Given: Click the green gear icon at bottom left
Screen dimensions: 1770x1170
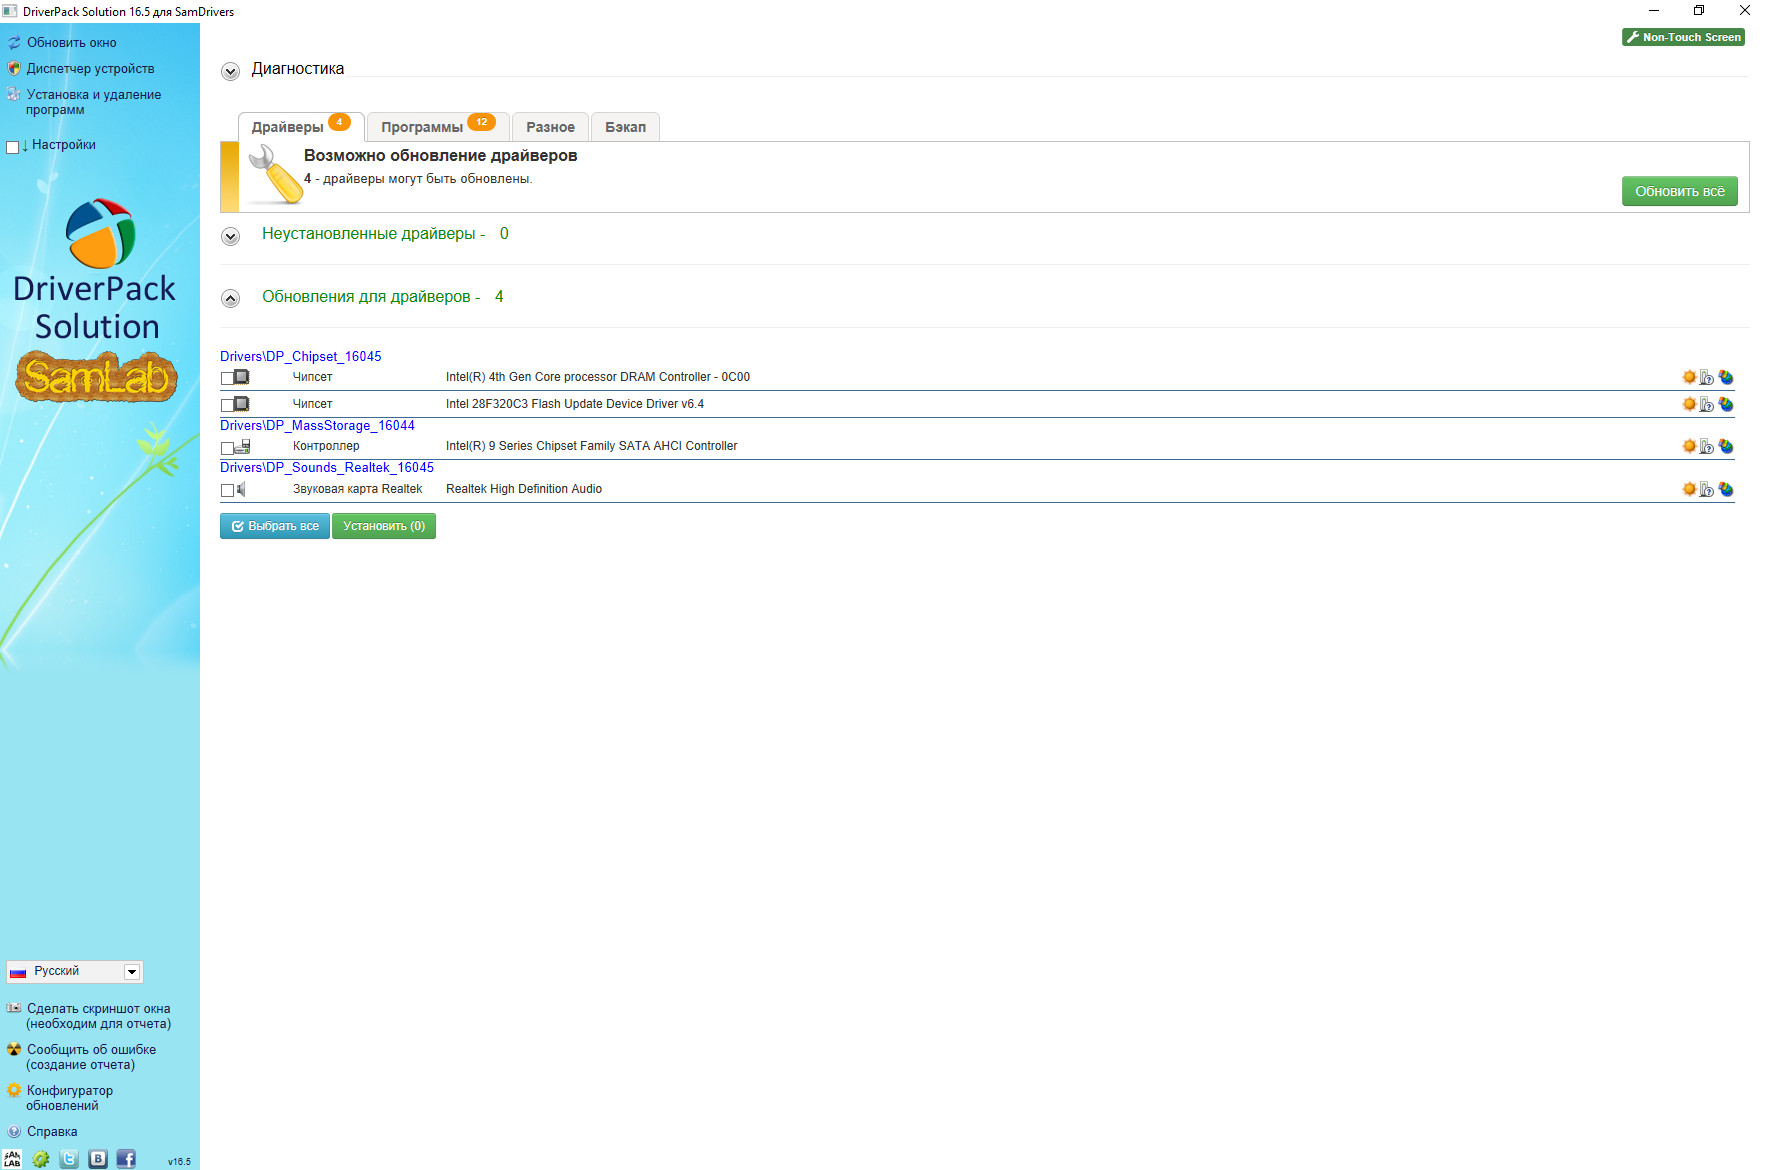Looking at the screenshot, I should click(41, 1159).
